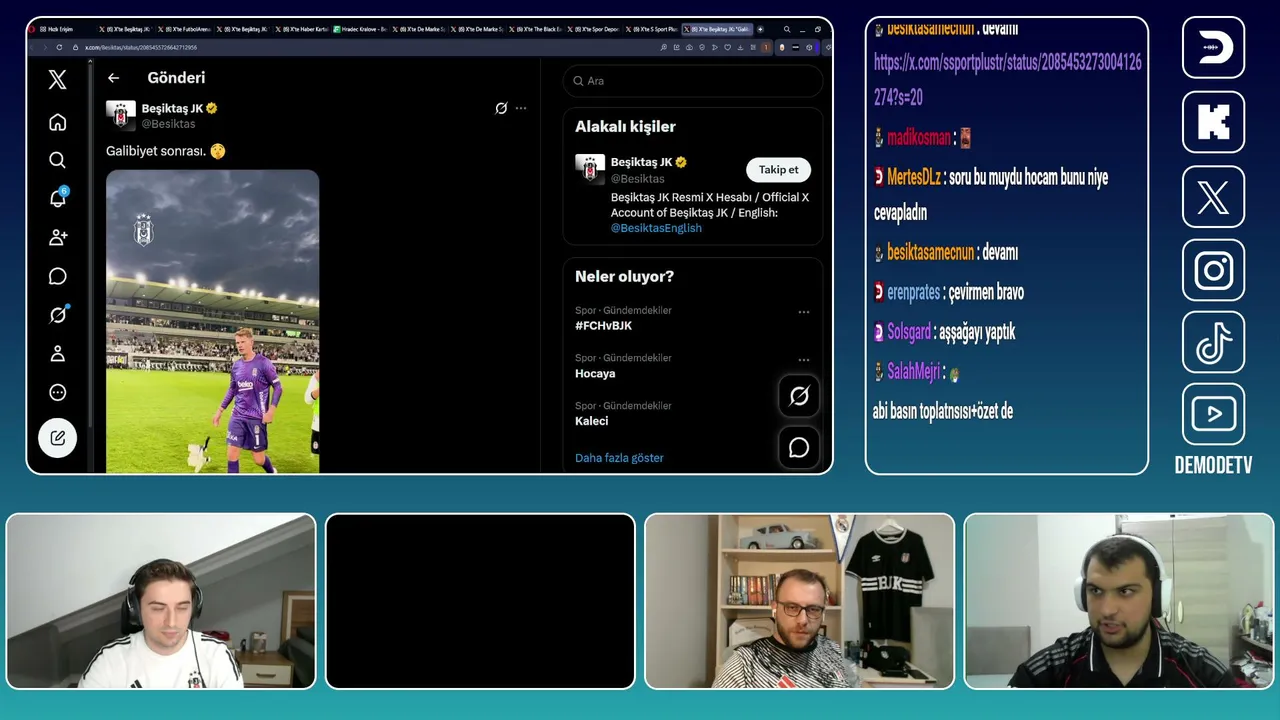Click the Kick logo icon in overlay
The width and height of the screenshot is (1280, 720).
point(1213,122)
